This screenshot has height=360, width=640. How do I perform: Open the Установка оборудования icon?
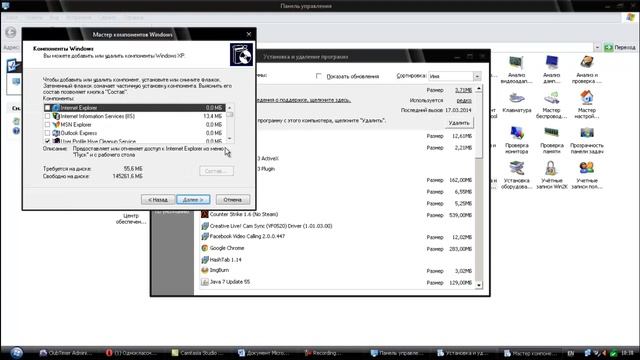(x=516, y=168)
